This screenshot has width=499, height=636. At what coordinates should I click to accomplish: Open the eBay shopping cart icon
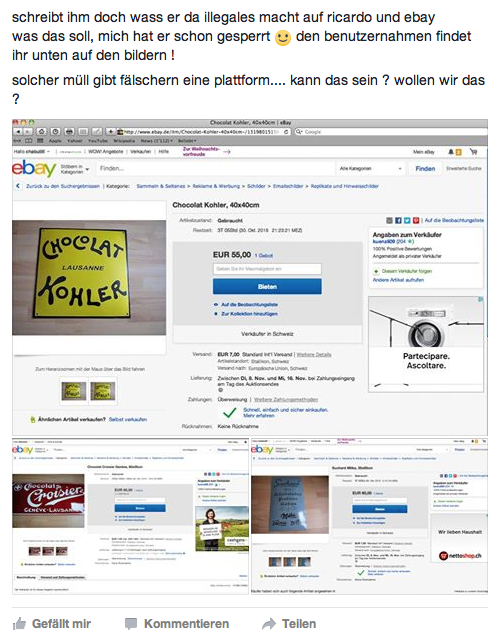(x=473, y=152)
